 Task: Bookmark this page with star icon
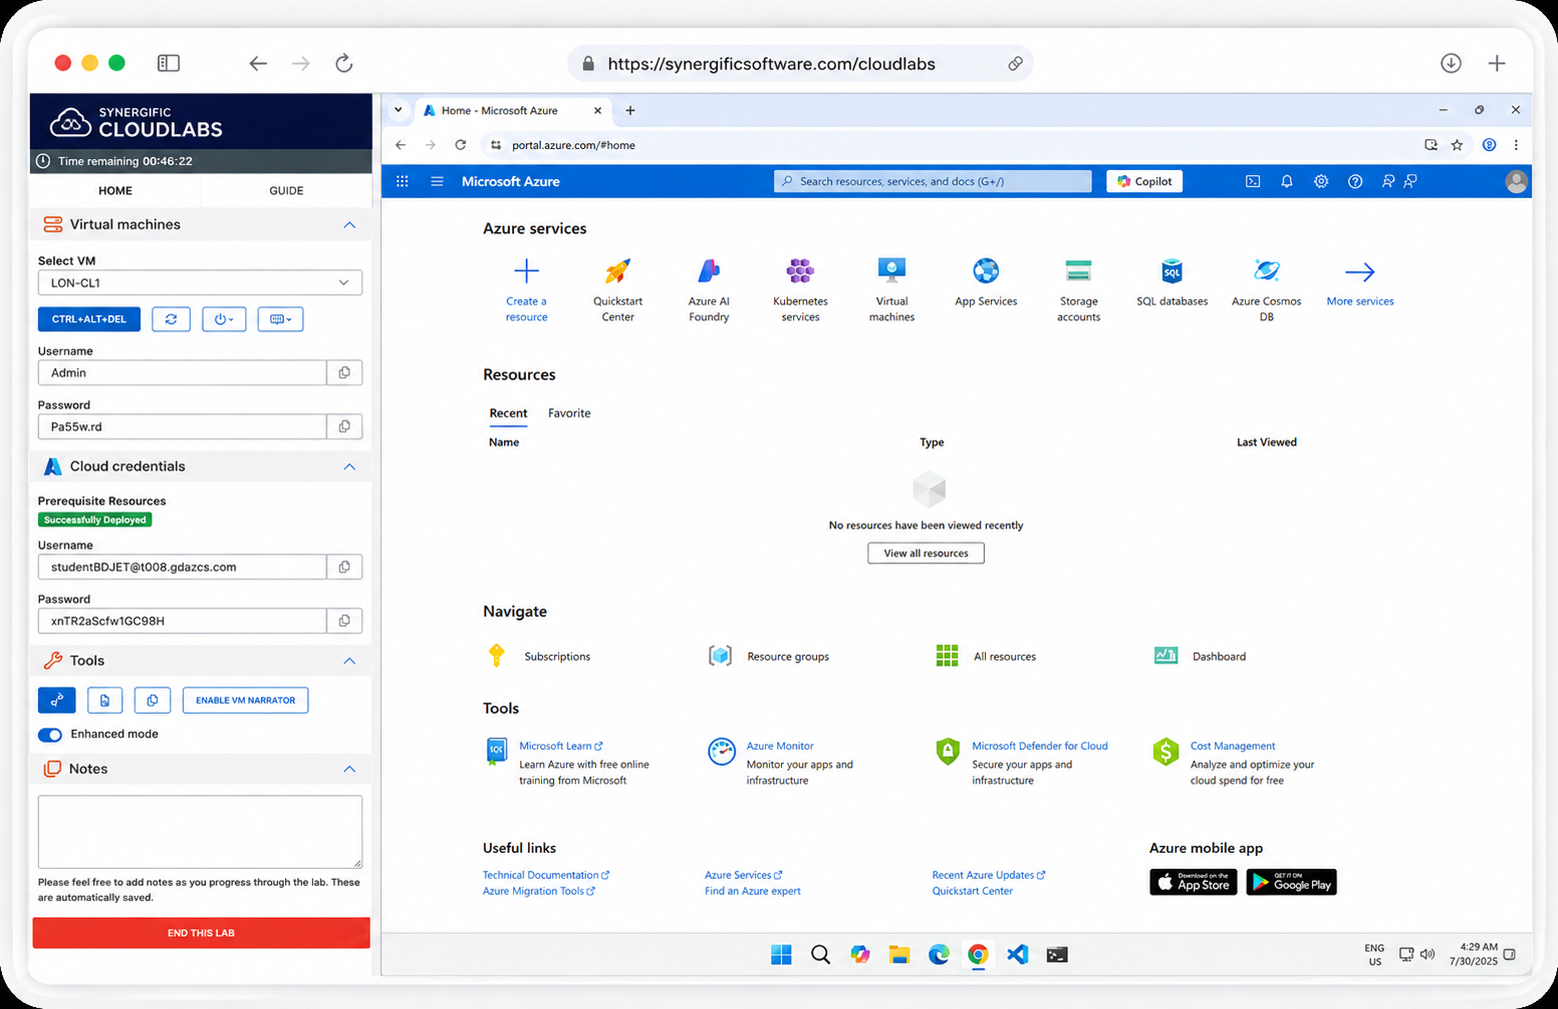coord(1457,145)
